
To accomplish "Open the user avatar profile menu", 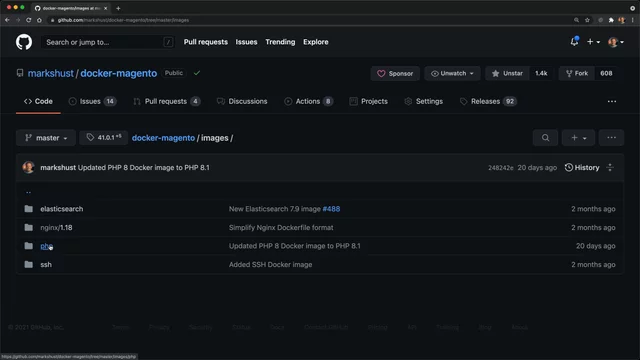I will (x=616, y=42).
